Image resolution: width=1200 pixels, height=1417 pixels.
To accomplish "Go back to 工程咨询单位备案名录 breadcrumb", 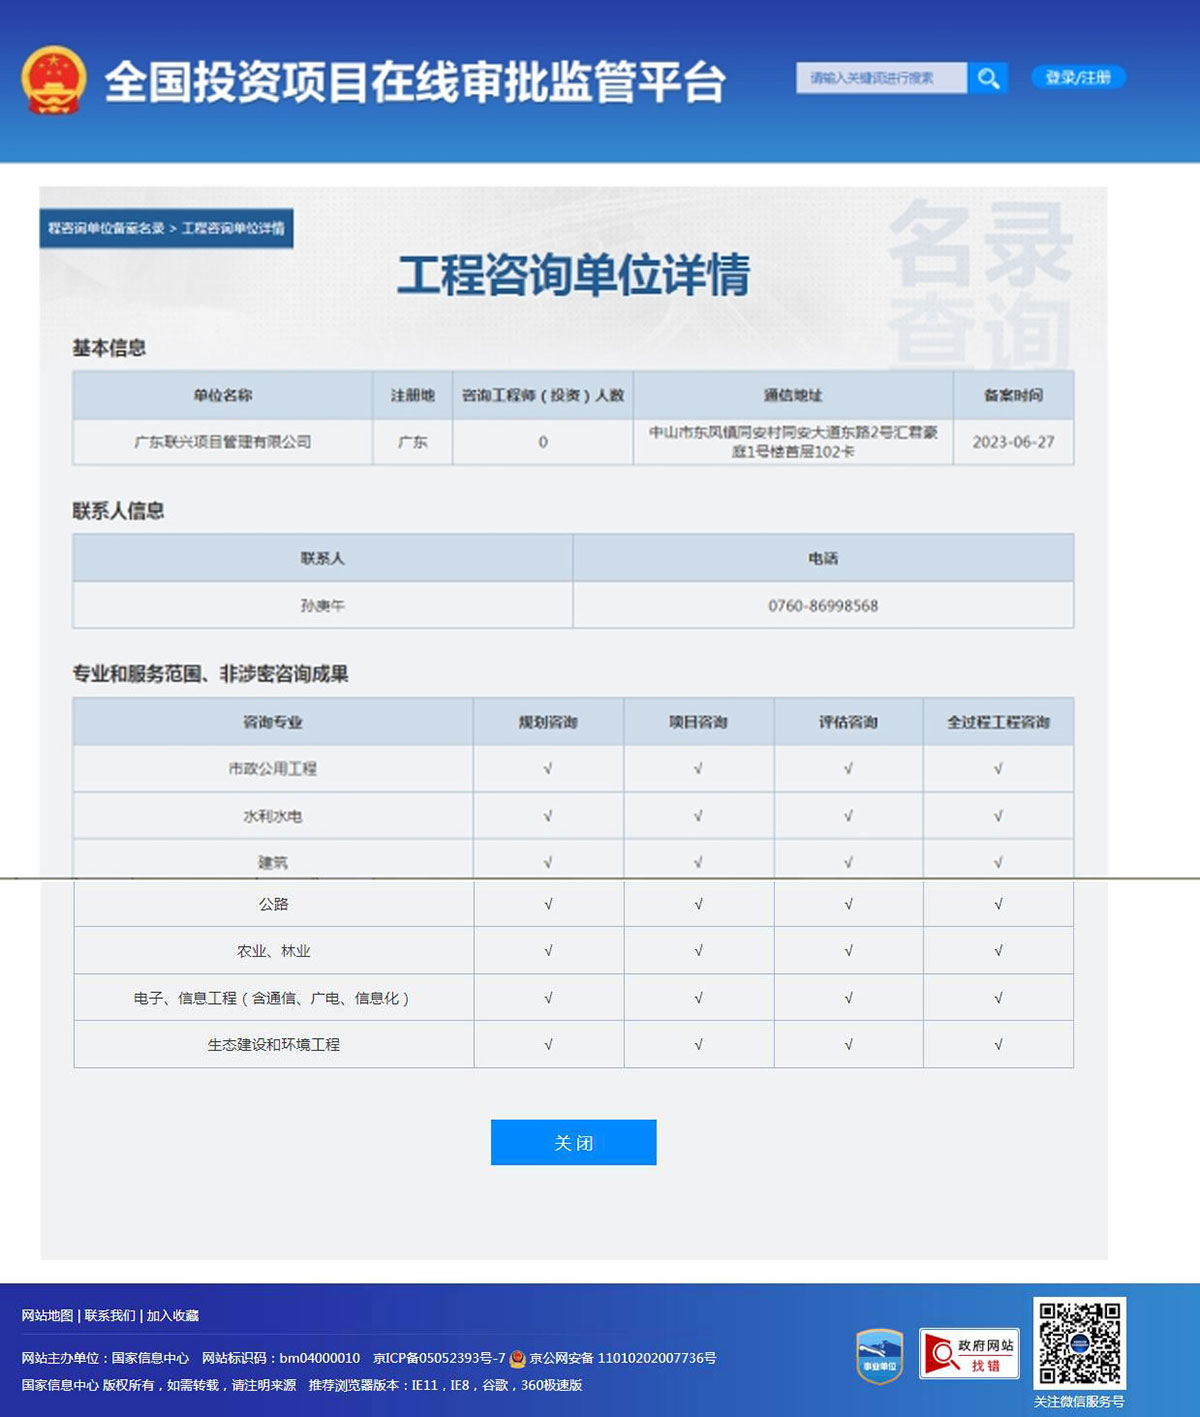I will pyautogui.click(x=106, y=228).
